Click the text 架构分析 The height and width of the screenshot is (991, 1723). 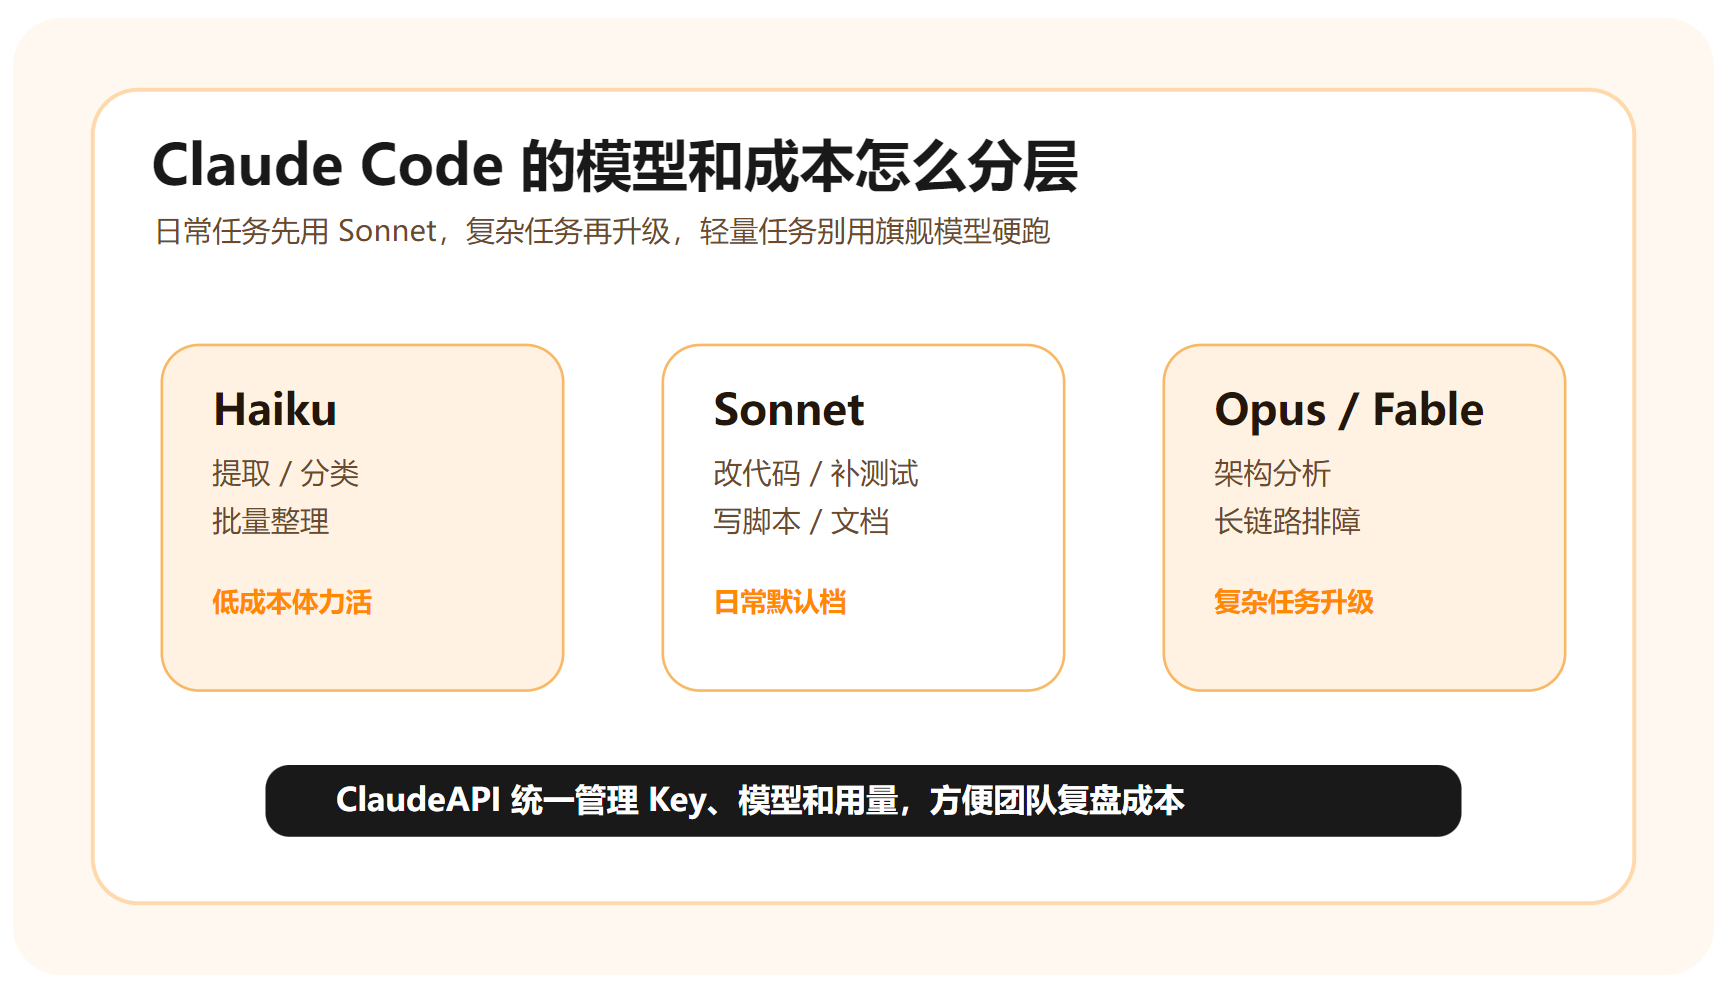point(1272,473)
